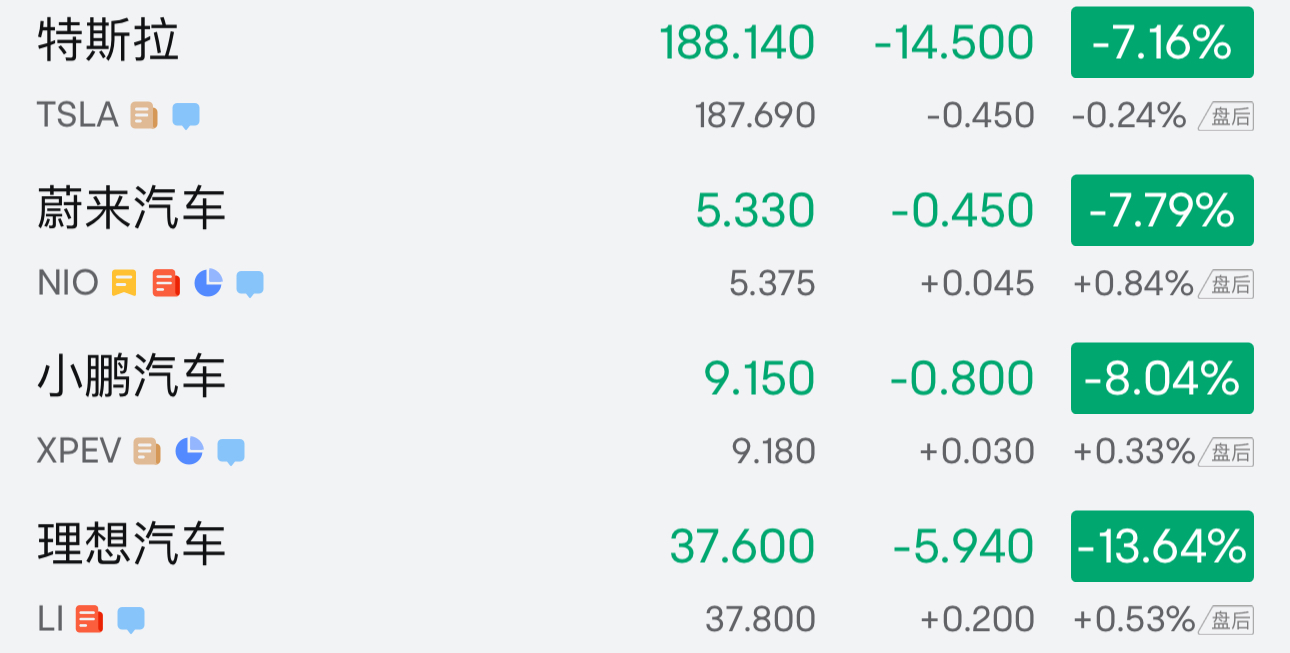Open the comment bubble in the NIO row
Screen dimensions: 1290x653
(x=250, y=284)
